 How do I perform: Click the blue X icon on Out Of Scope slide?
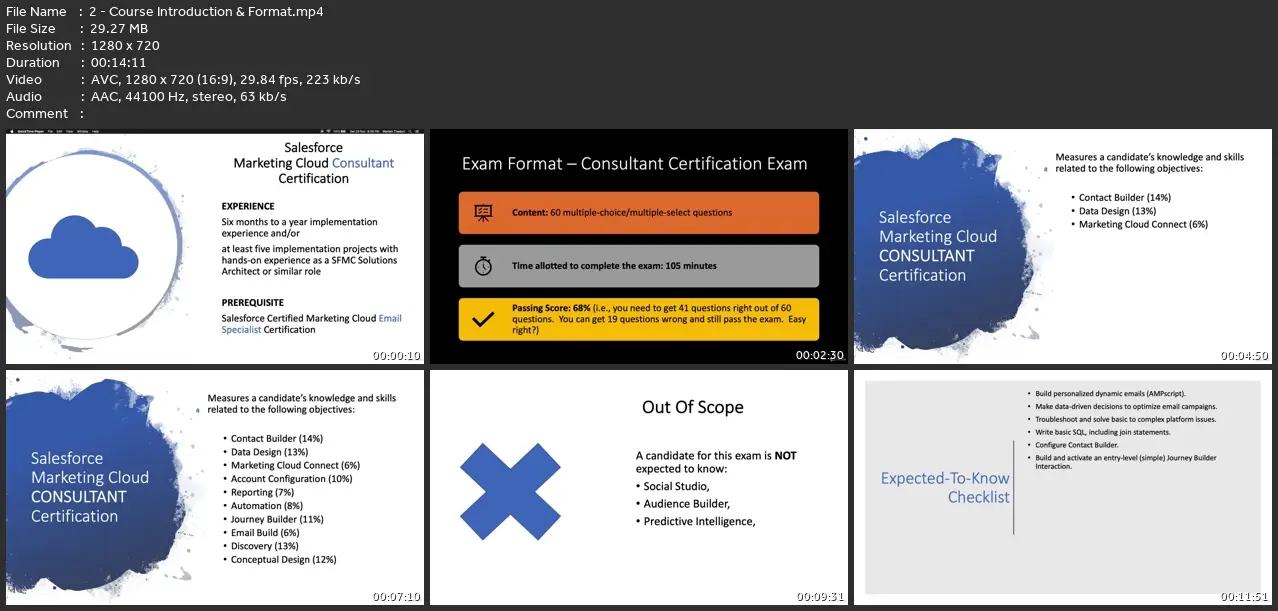(510, 492)
